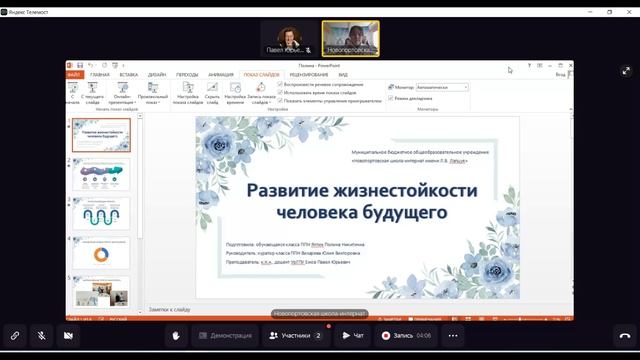Switch to the ВИД ribbon tab
The image size is (640, 360).
pos(343,75)
